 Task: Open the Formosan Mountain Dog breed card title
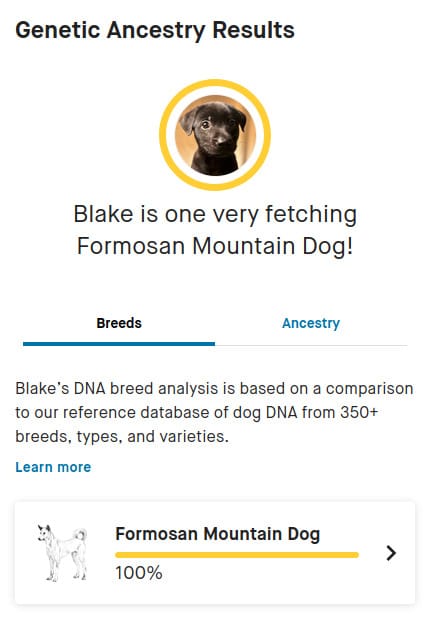click(218, 534)
